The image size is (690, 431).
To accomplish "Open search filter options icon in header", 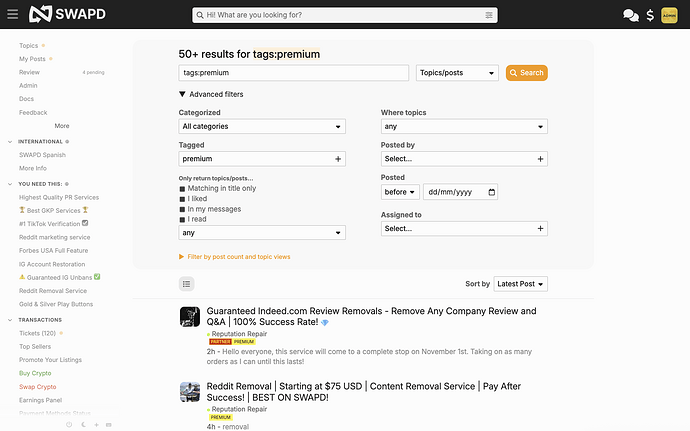I will tap(489, 15).
